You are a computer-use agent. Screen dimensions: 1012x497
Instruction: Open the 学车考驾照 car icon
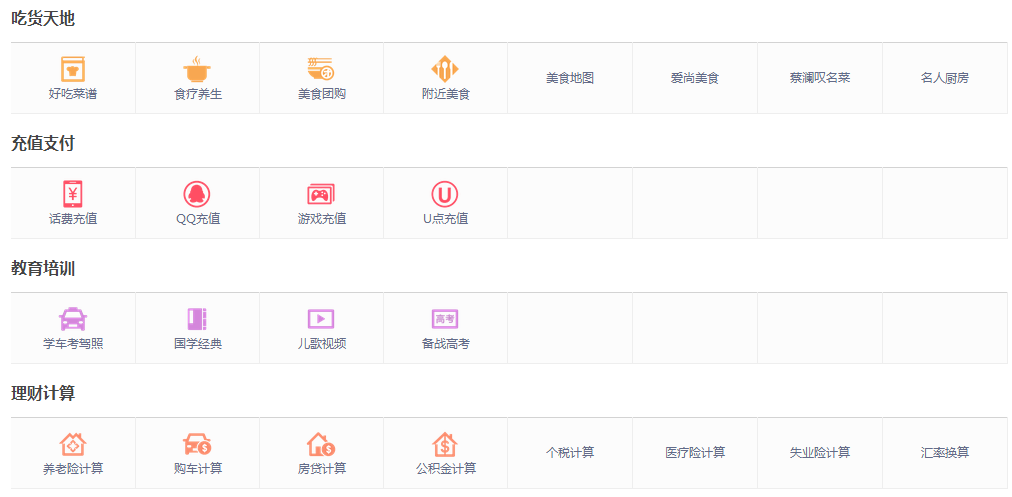coord(73,319)
